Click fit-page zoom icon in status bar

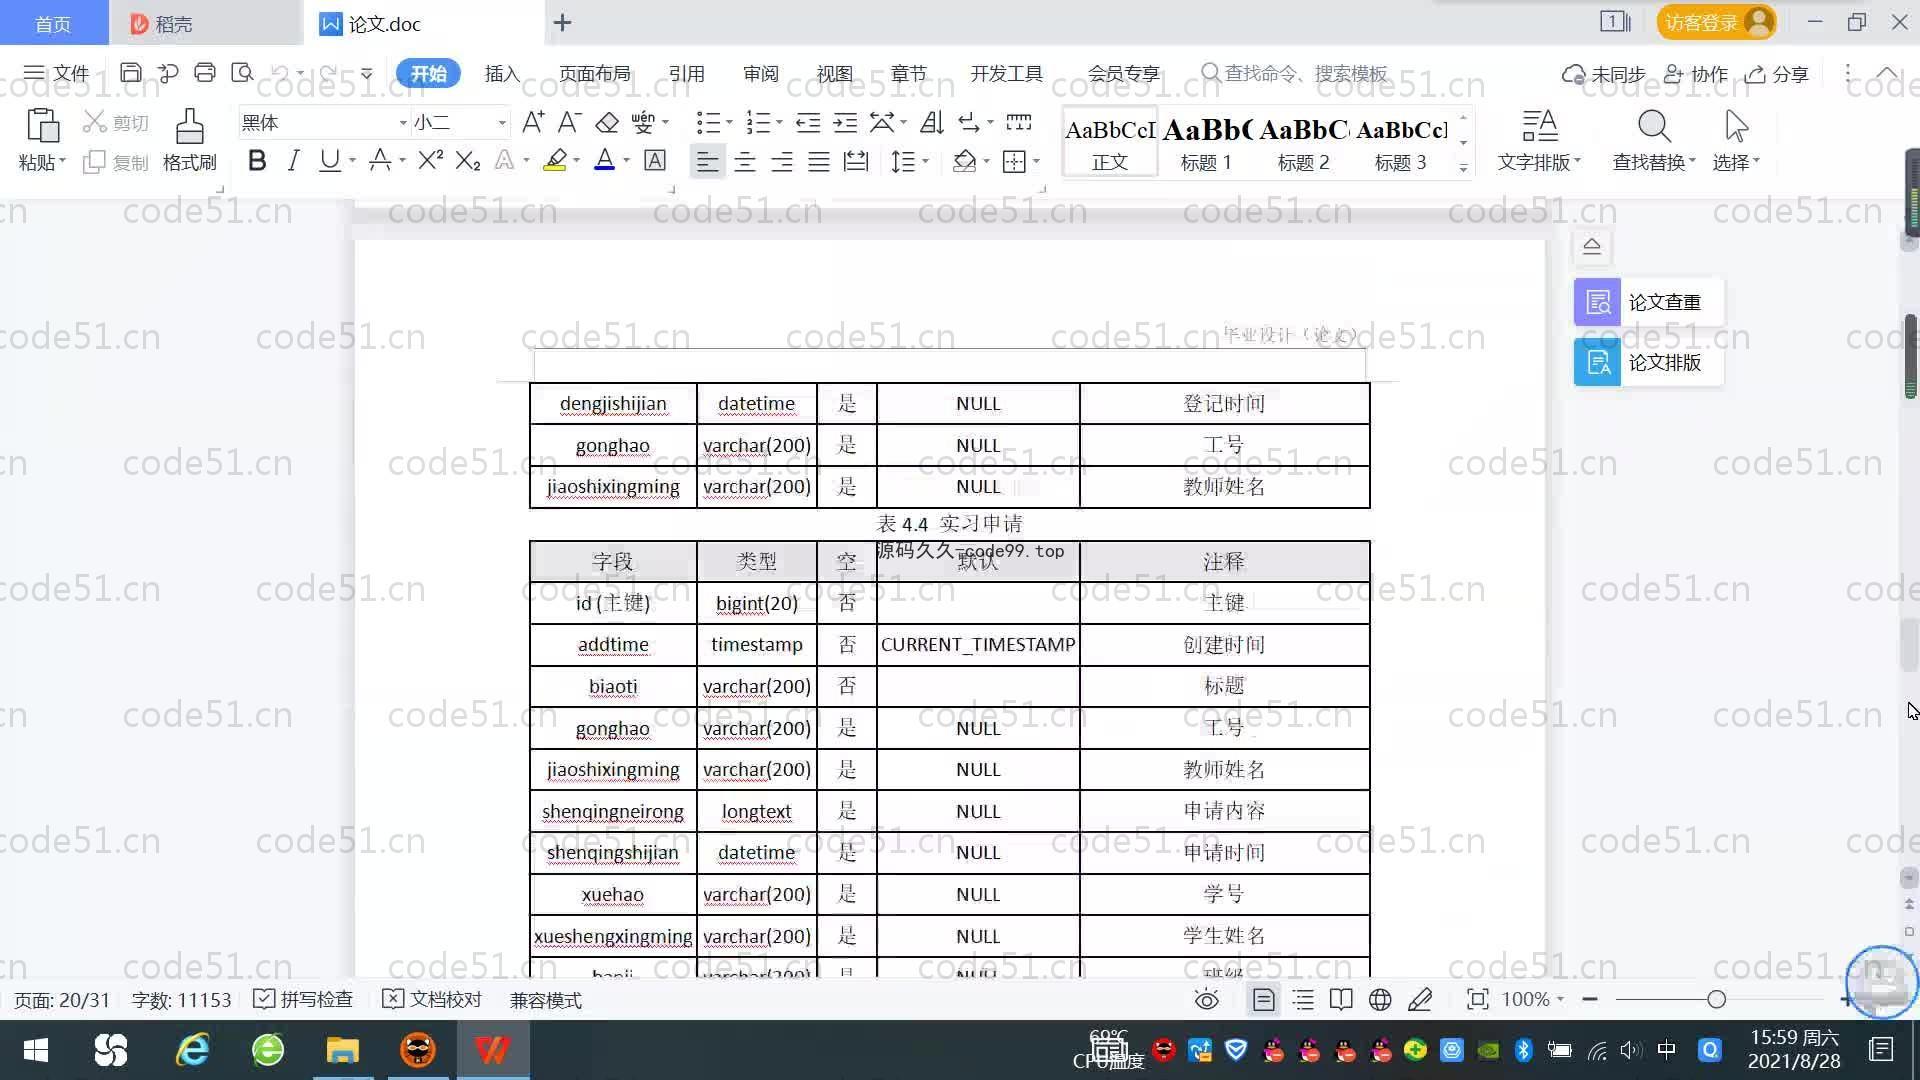1477,1000
